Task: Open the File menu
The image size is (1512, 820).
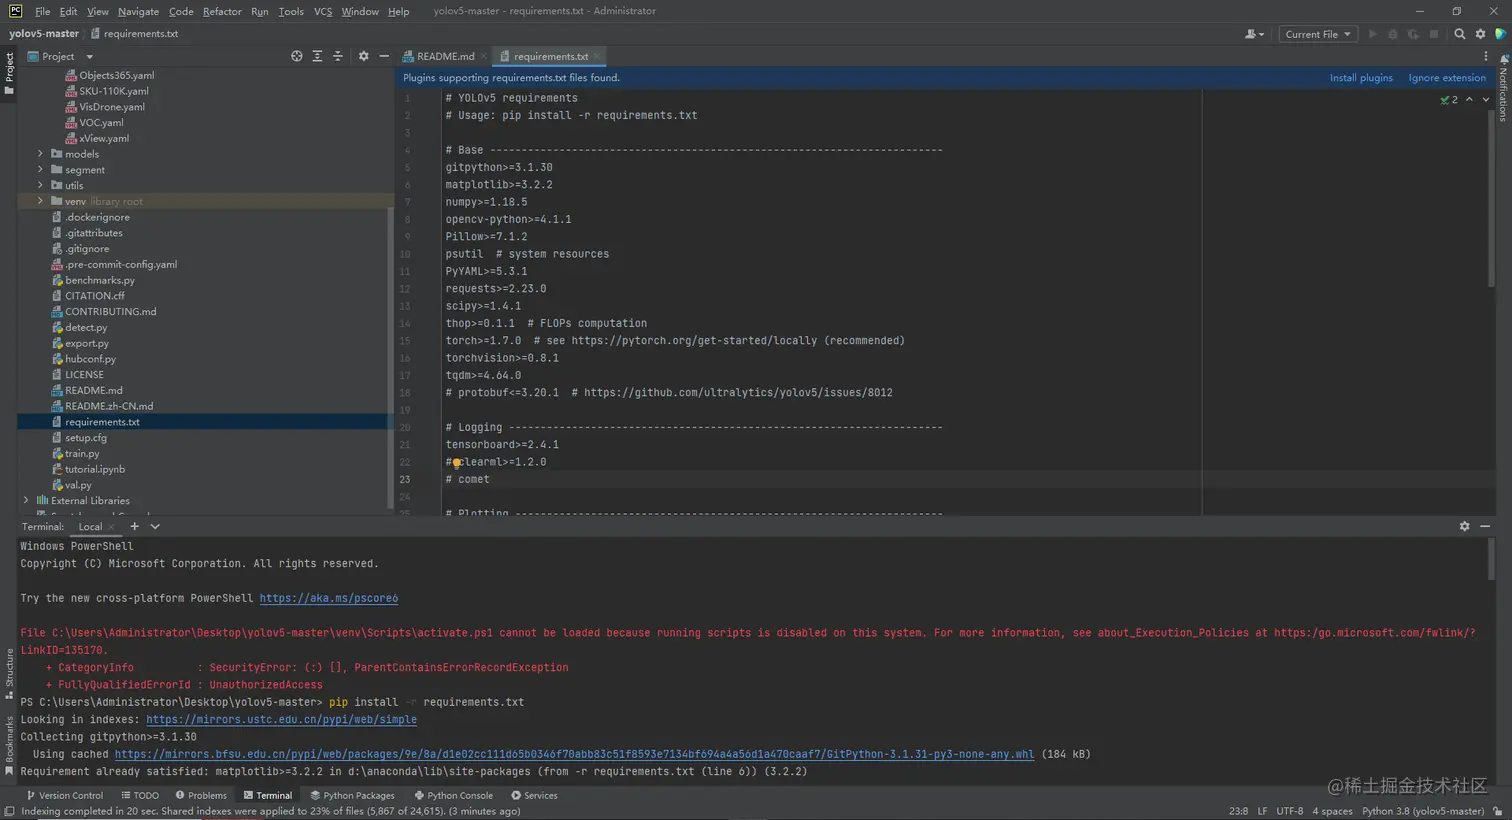Action: (x=42, y=11)
